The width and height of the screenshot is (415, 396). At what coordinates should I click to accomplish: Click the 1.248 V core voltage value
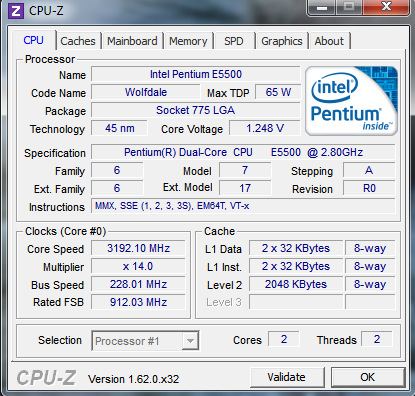265,128
